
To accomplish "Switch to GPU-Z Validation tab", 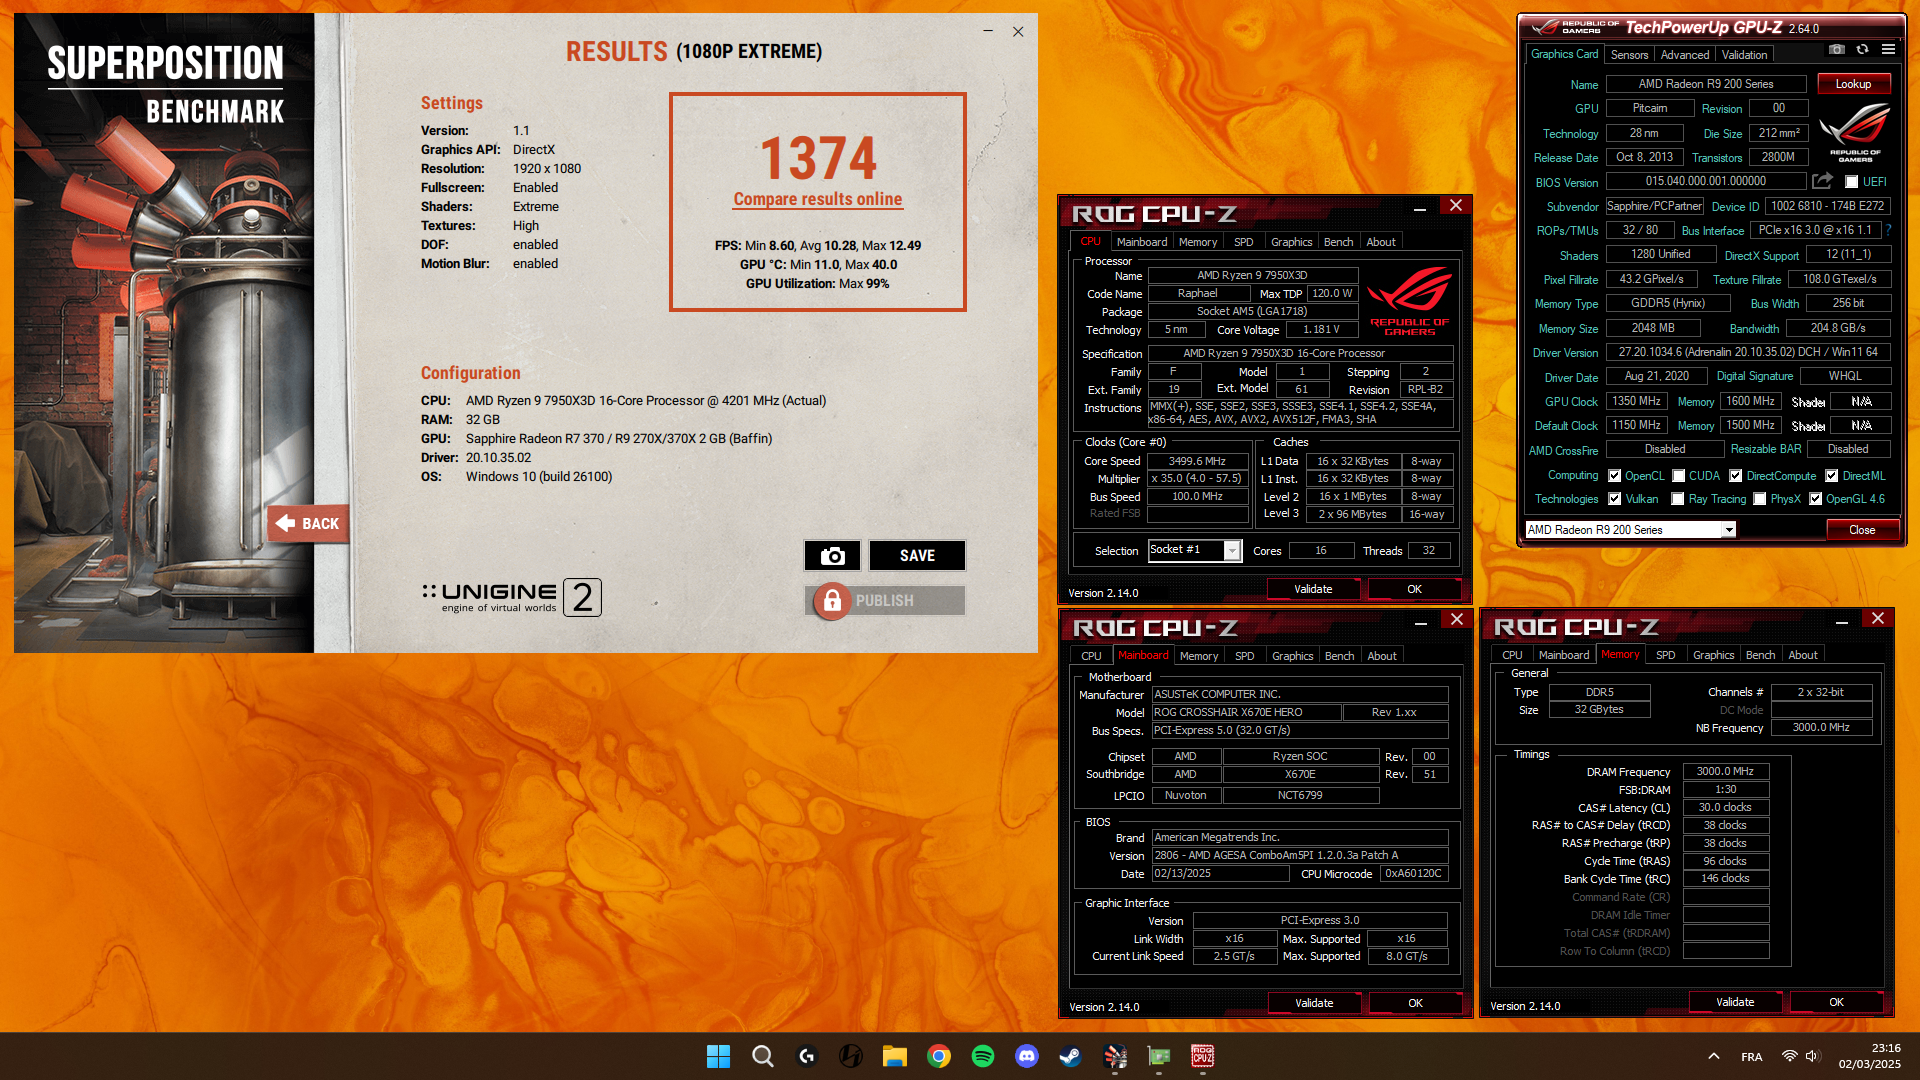I will [1744, 55].
